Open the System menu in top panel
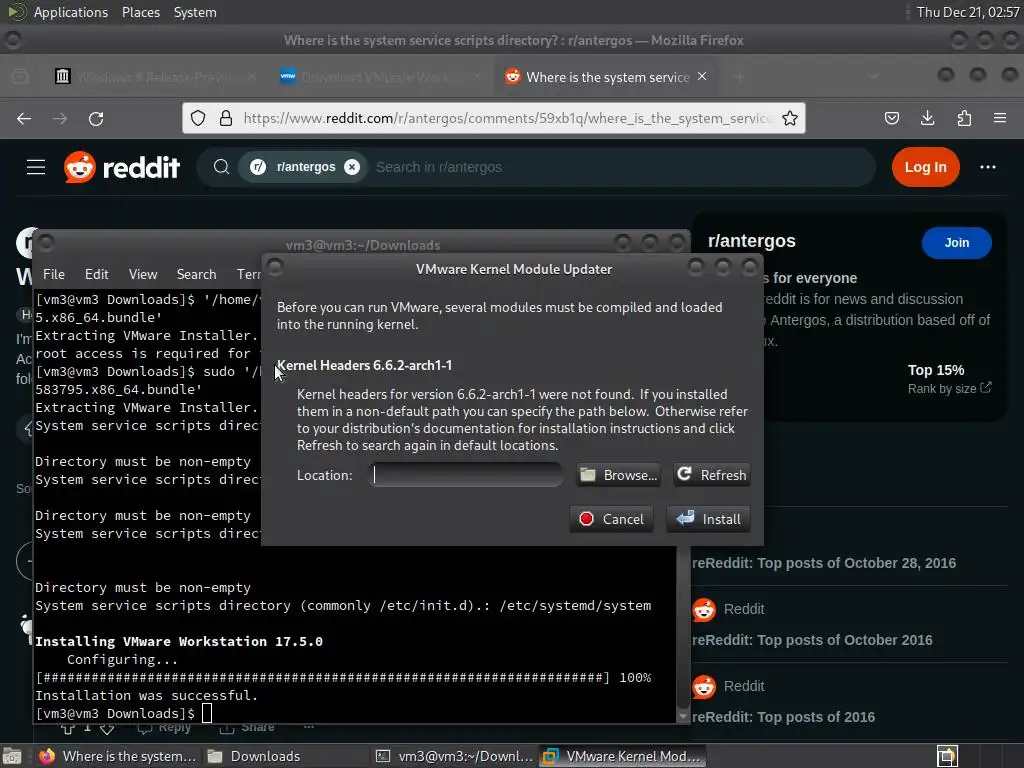Screen dimensions: 1024x768 tap(195, 12)
